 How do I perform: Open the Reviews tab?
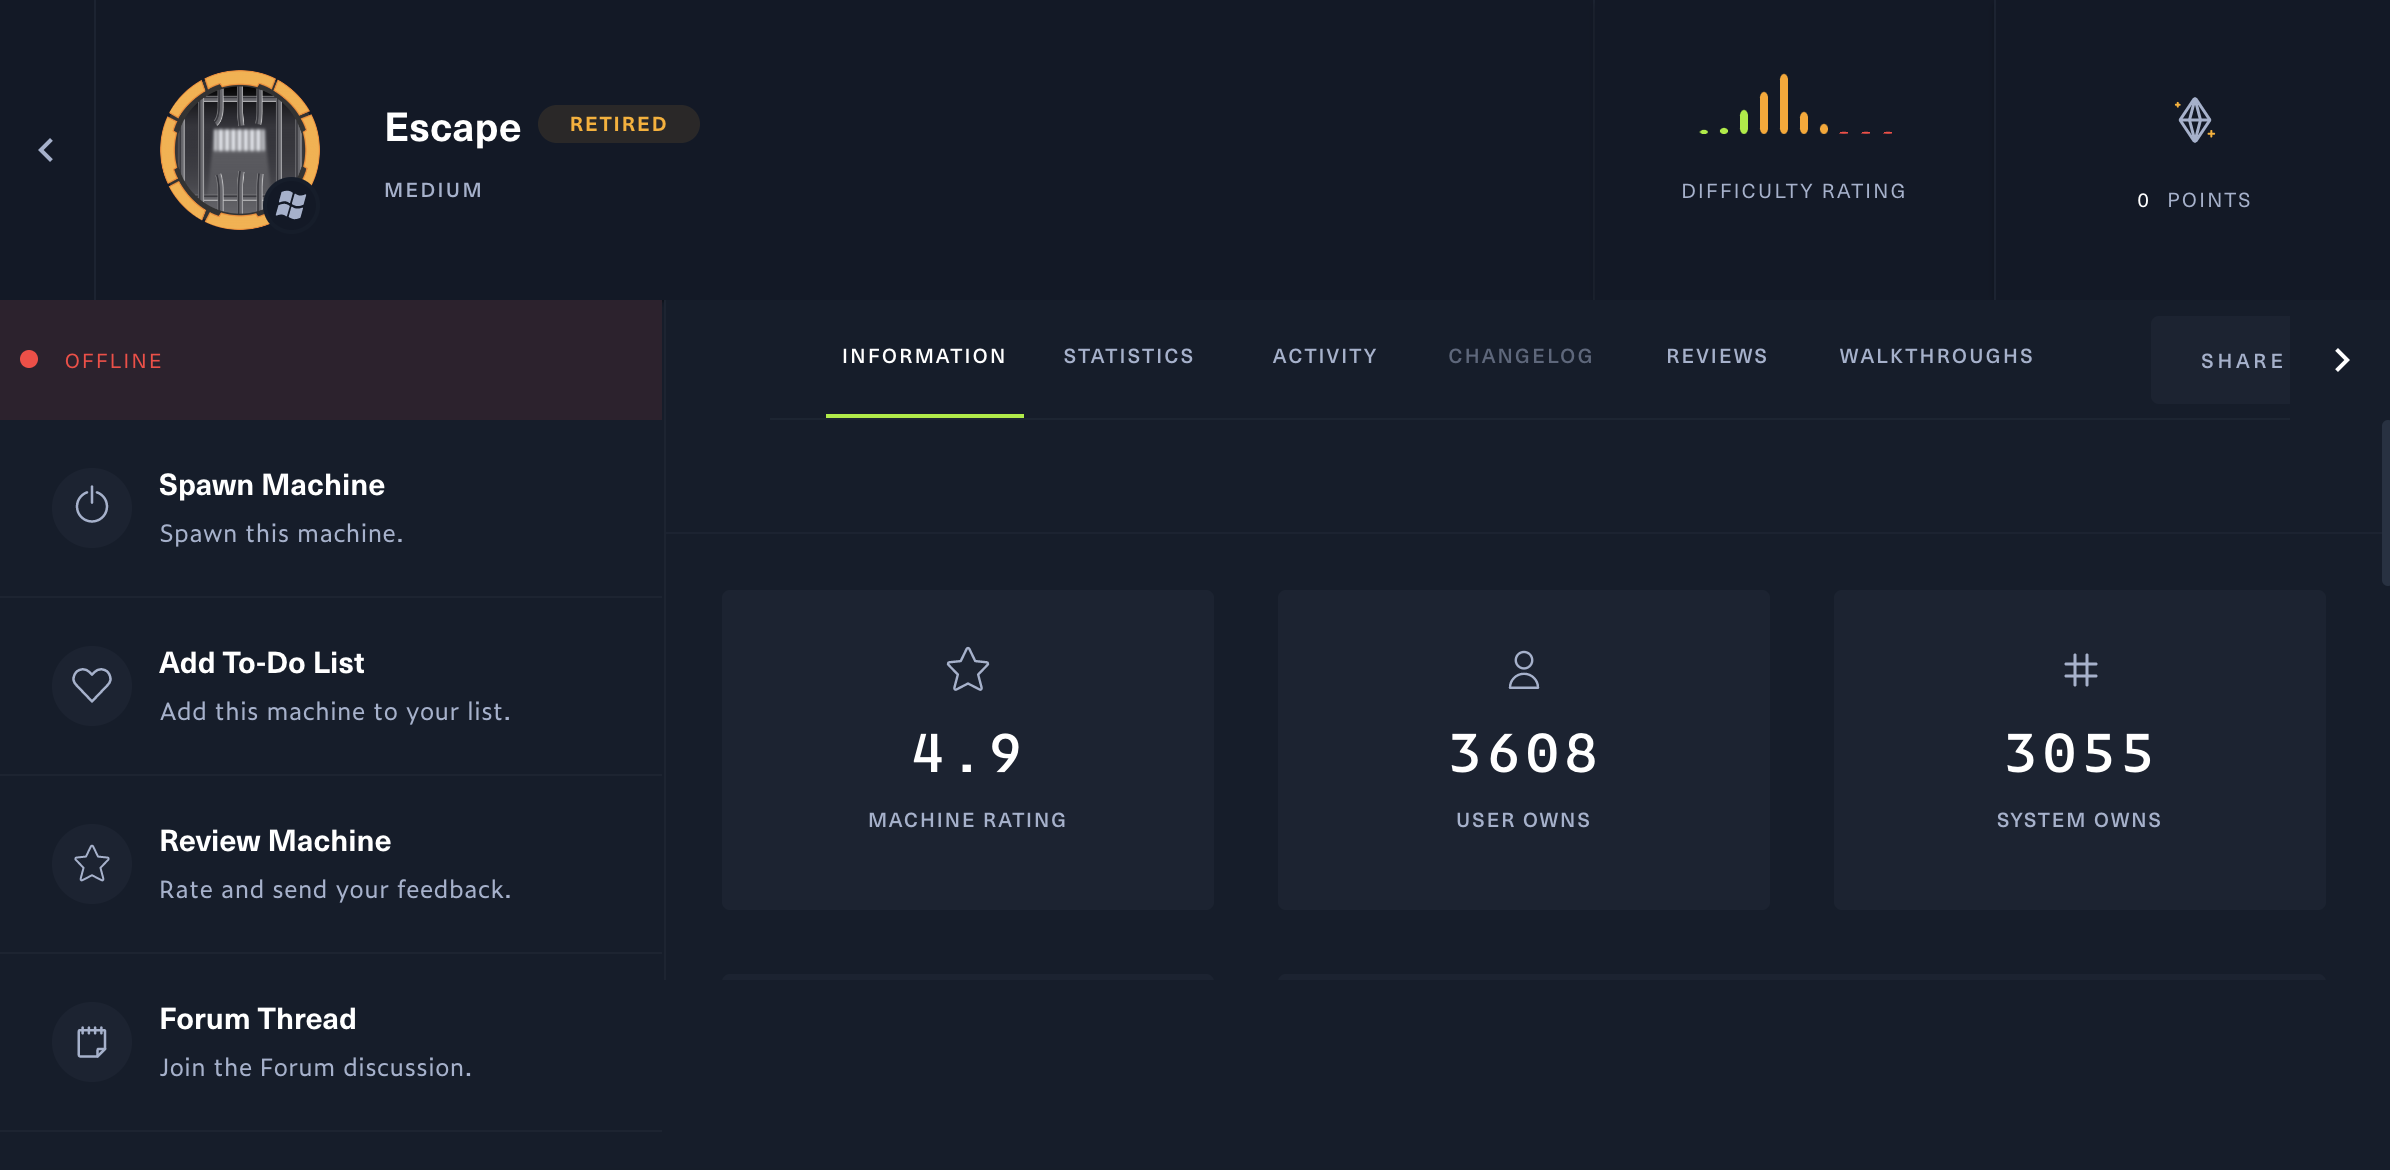pyautogui.click(x=1716, y=356)
